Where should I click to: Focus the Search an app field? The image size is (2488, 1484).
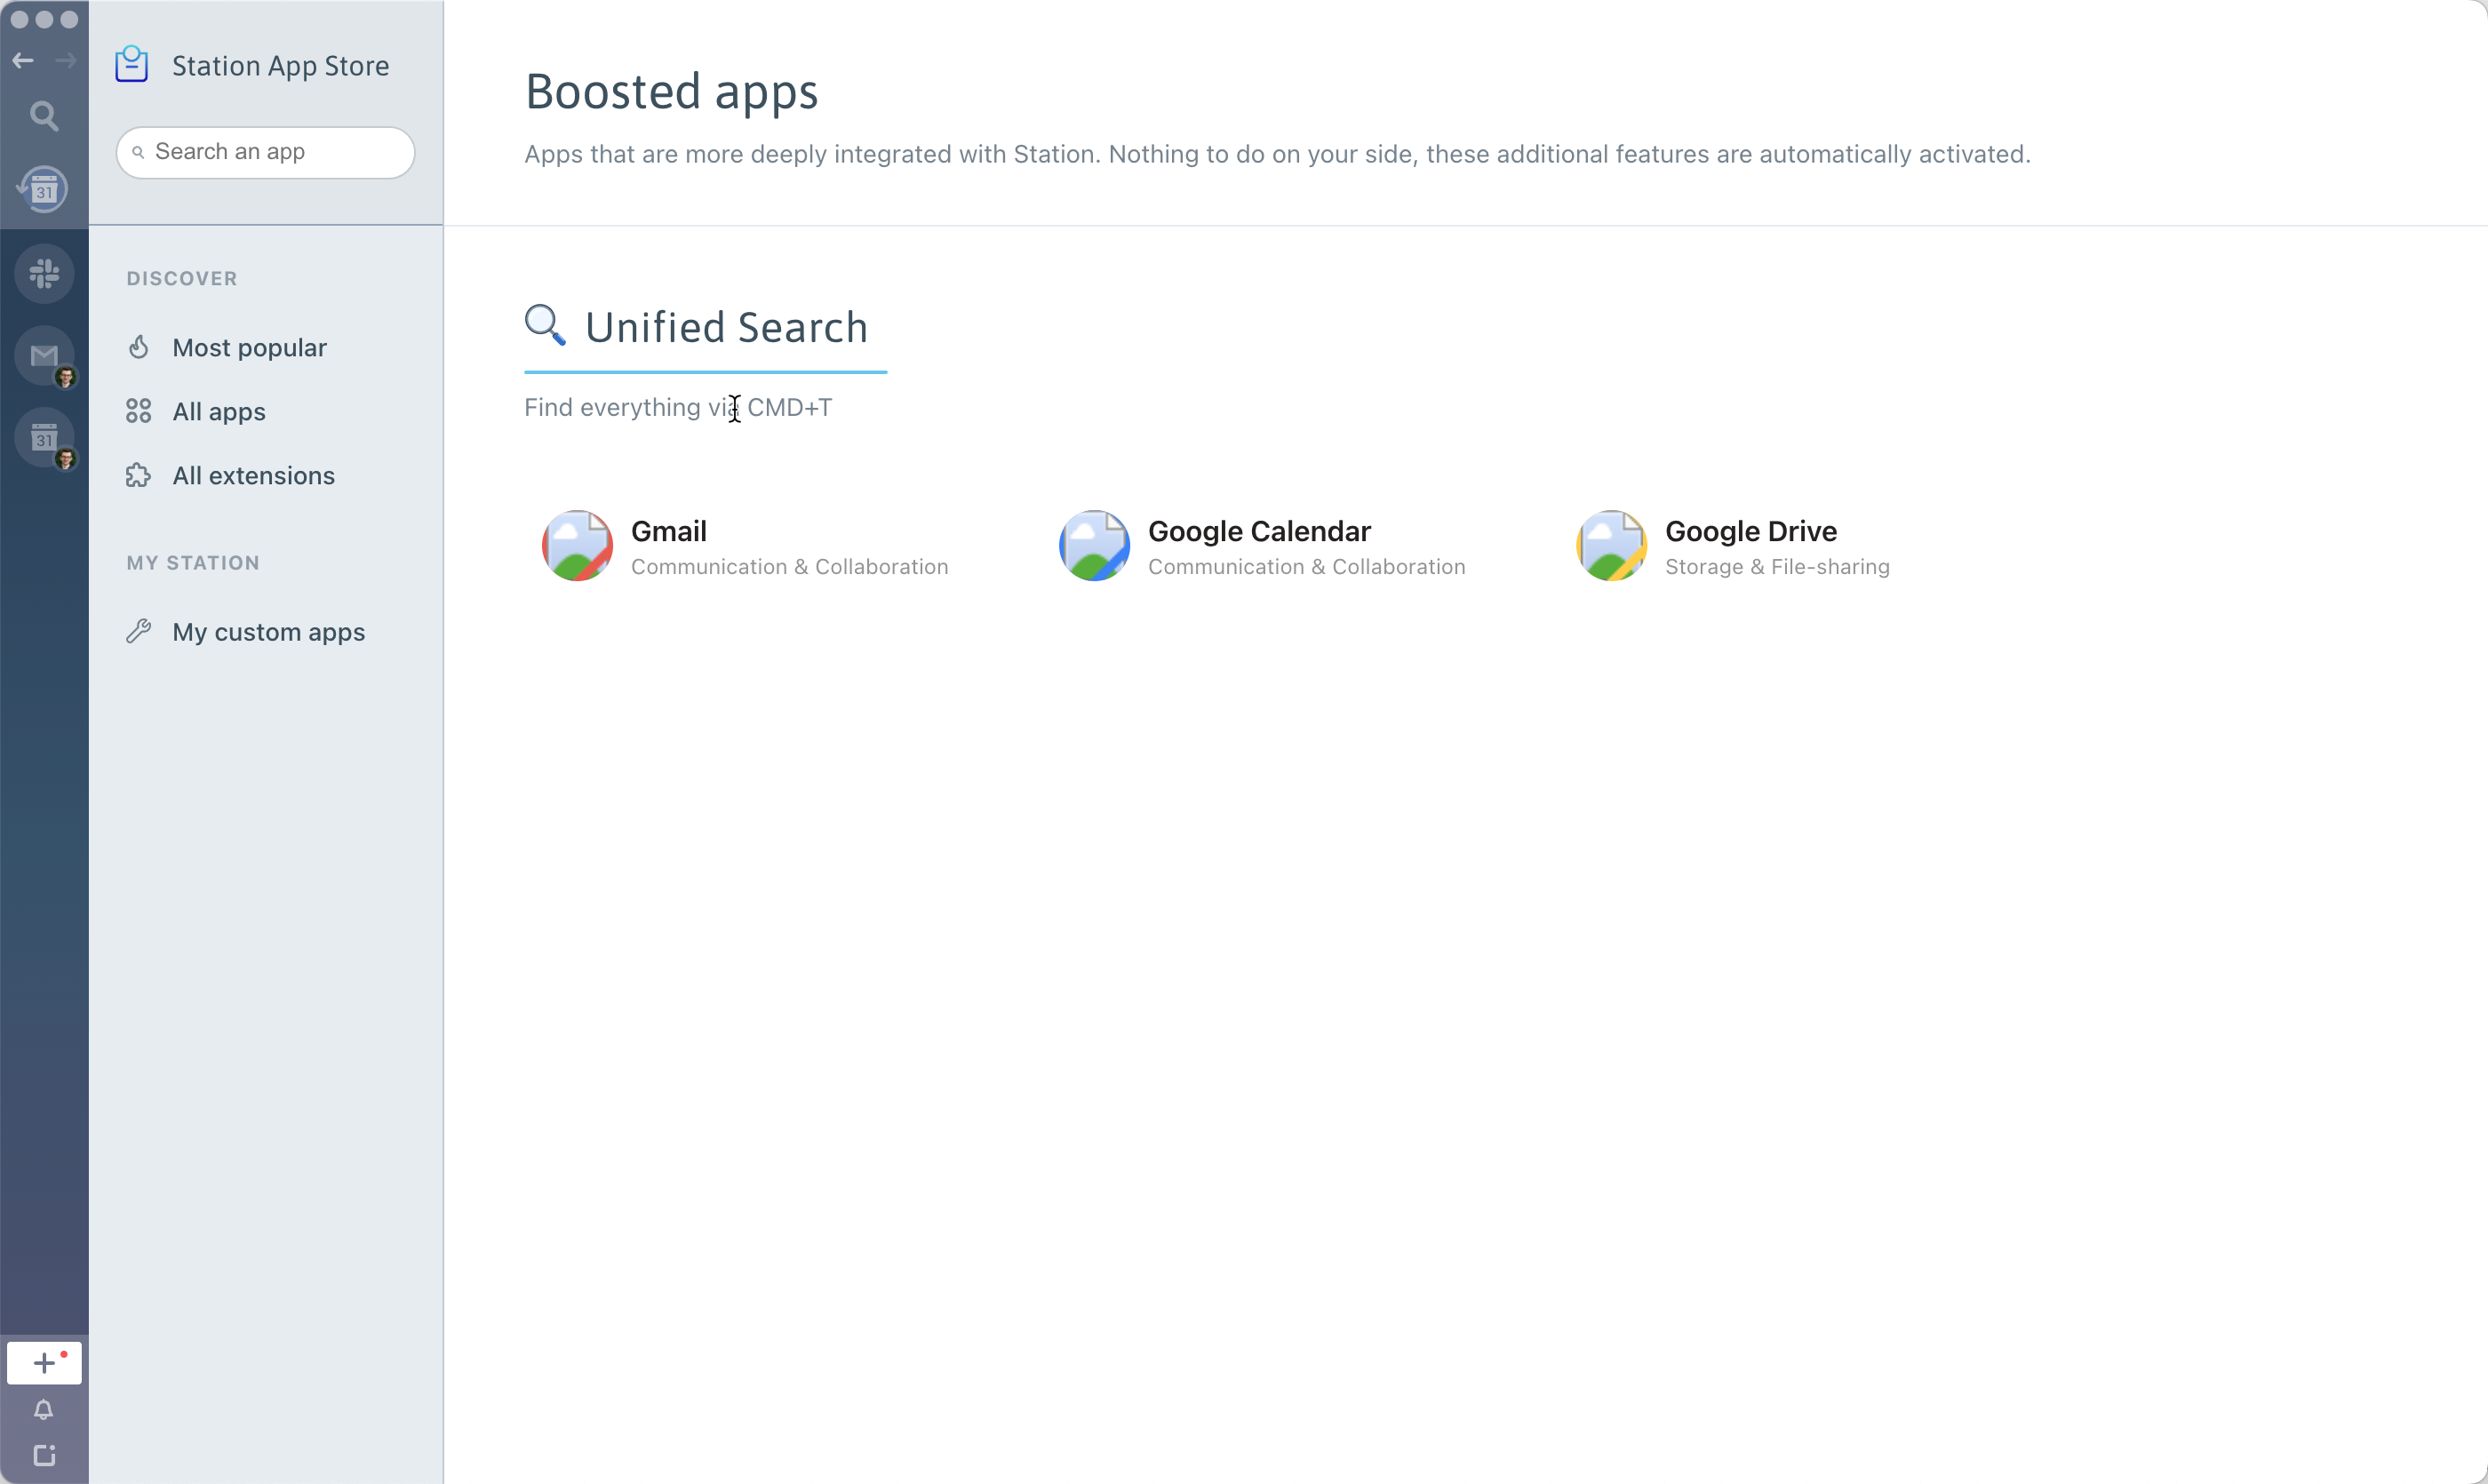tap(266, 152)
